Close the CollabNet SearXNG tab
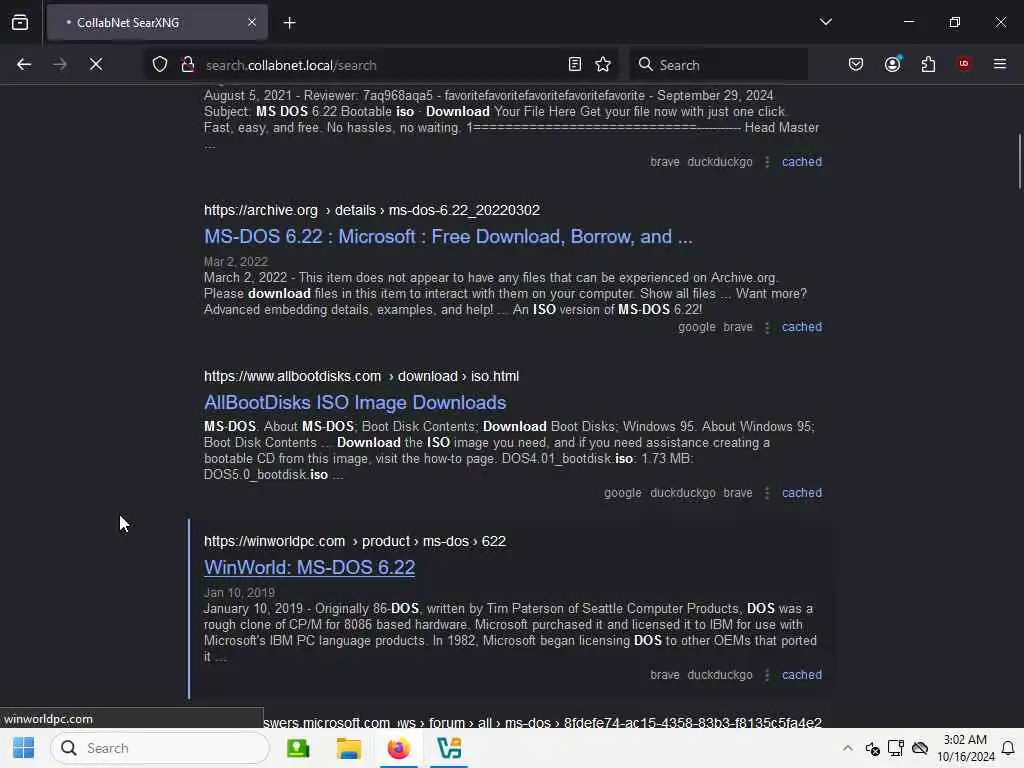This screenshot has height=768, width=1024. tap(252, 22)
